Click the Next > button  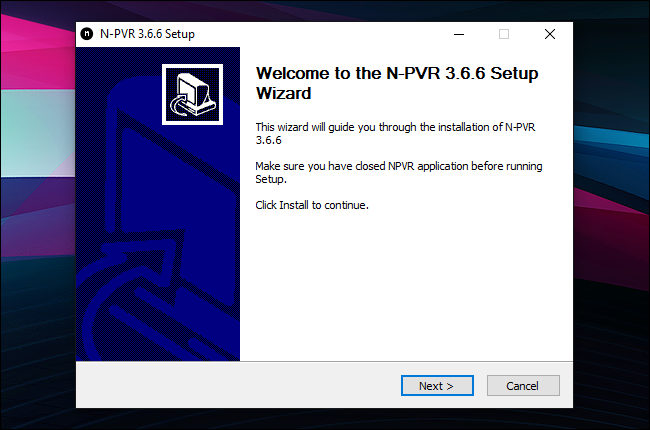437,386
